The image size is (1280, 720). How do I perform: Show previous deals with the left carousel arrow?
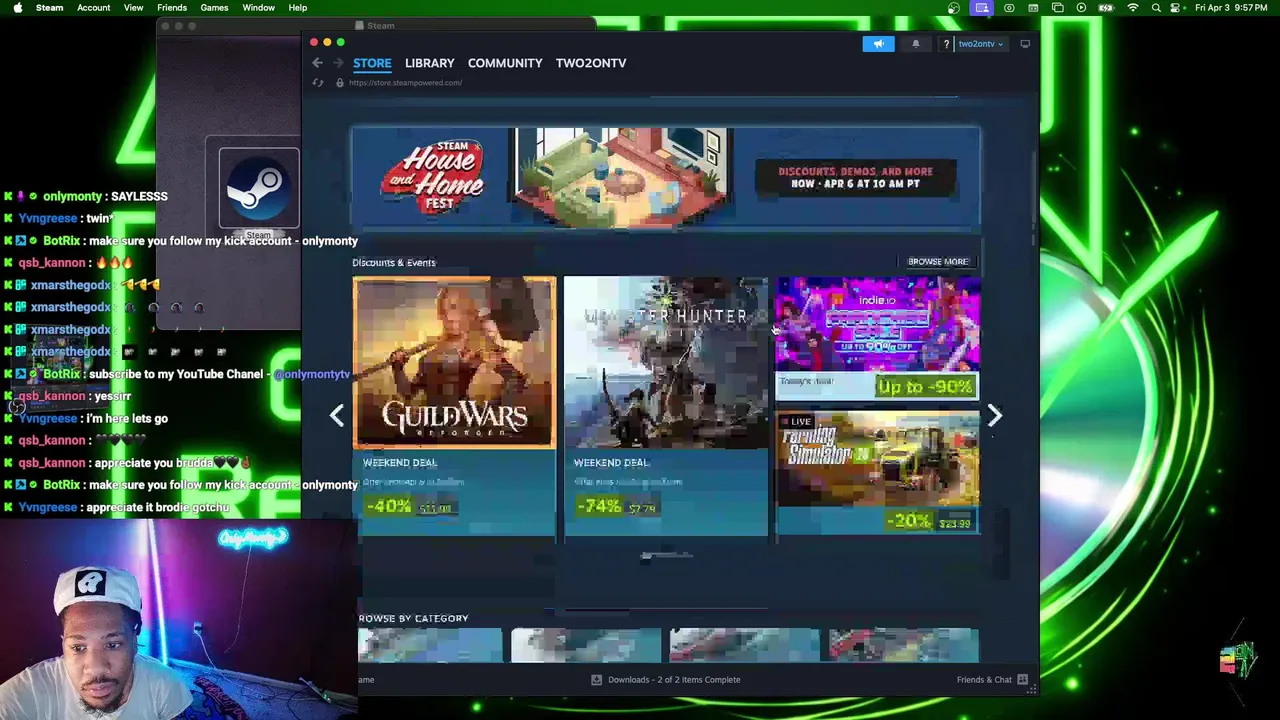tap(337, 415)
